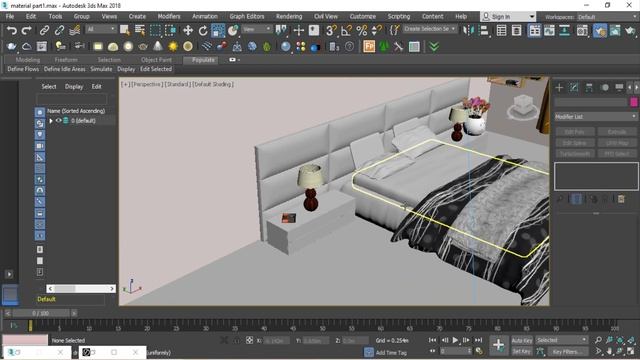Open the Motion tab in command panel
Image resolution: width=640 pixels, height=360 pixels.
[x=605, y=87]
